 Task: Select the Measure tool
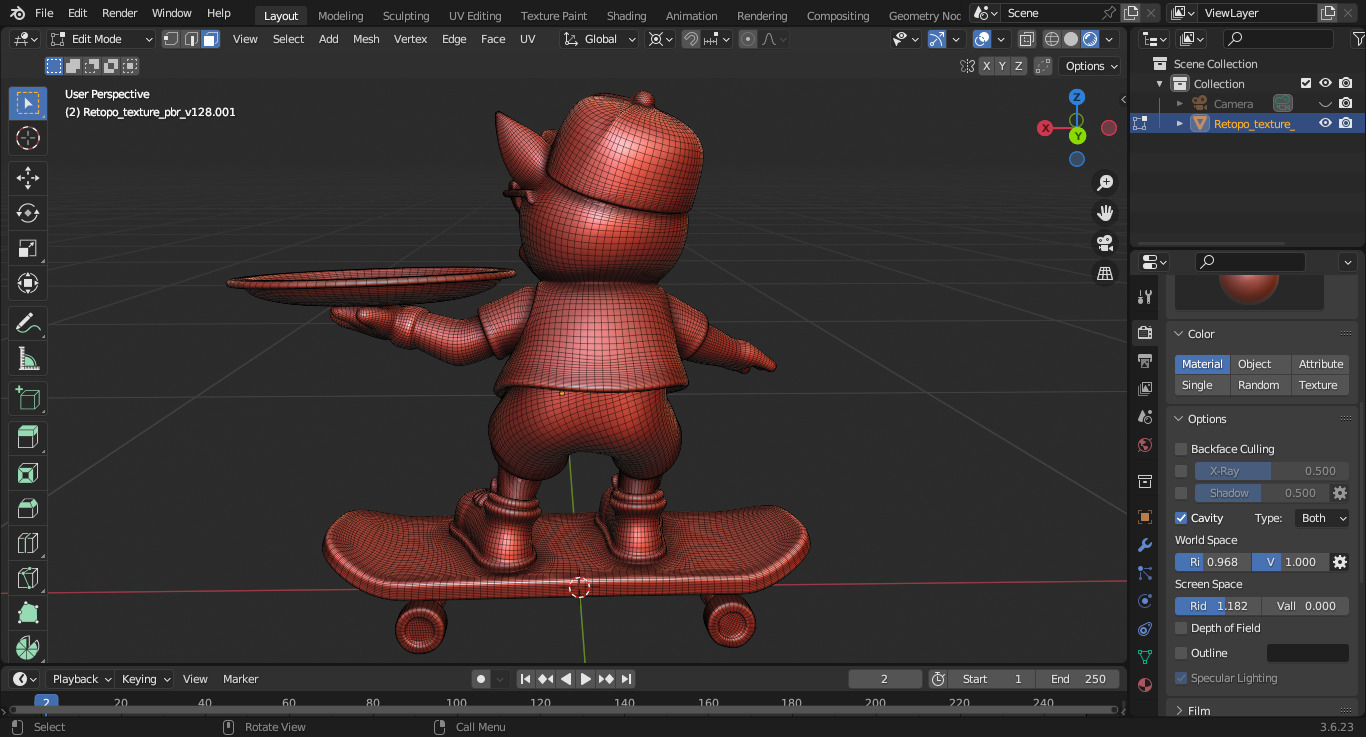point(28,359)
